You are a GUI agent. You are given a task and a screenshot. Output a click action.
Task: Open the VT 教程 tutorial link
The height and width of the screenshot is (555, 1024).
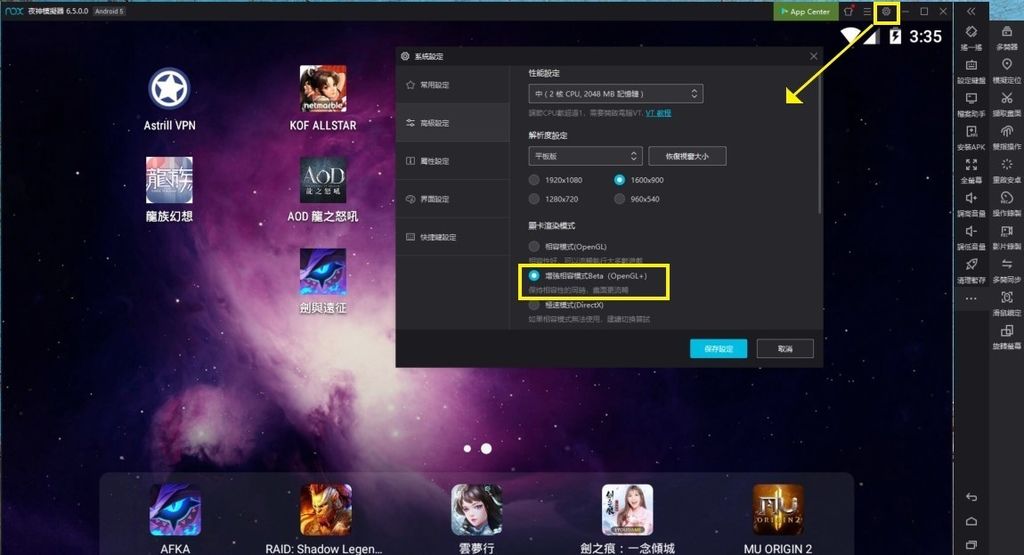pyautogui.click(x=658, y=113)
